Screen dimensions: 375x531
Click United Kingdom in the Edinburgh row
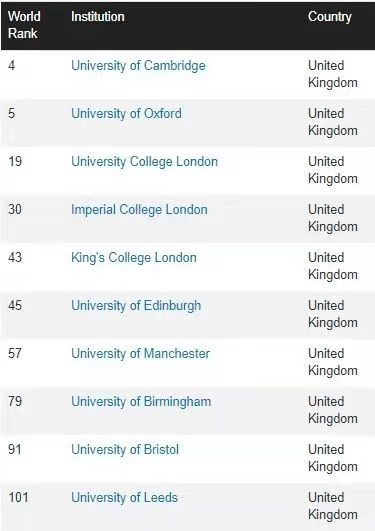tap(333, 314)
